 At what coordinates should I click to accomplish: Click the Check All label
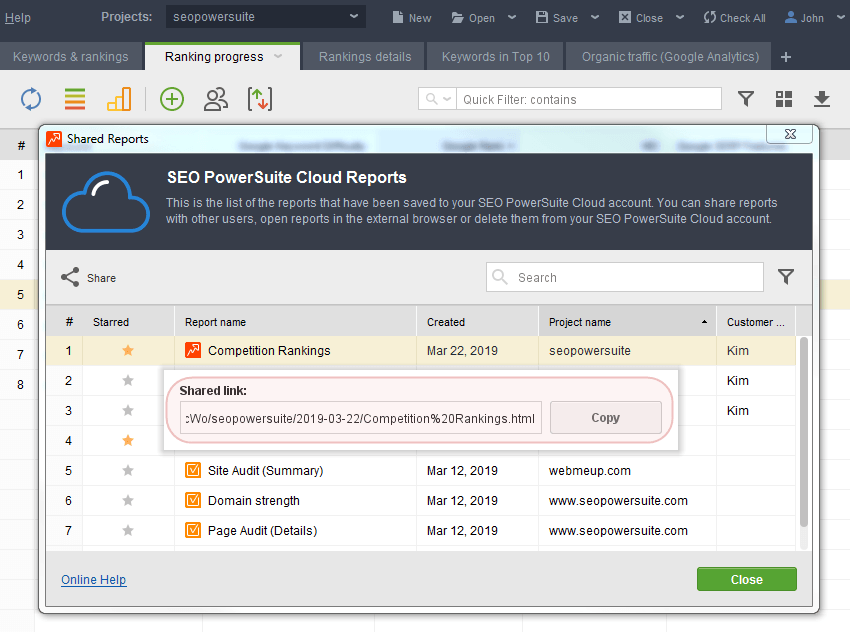click(742, 18)
